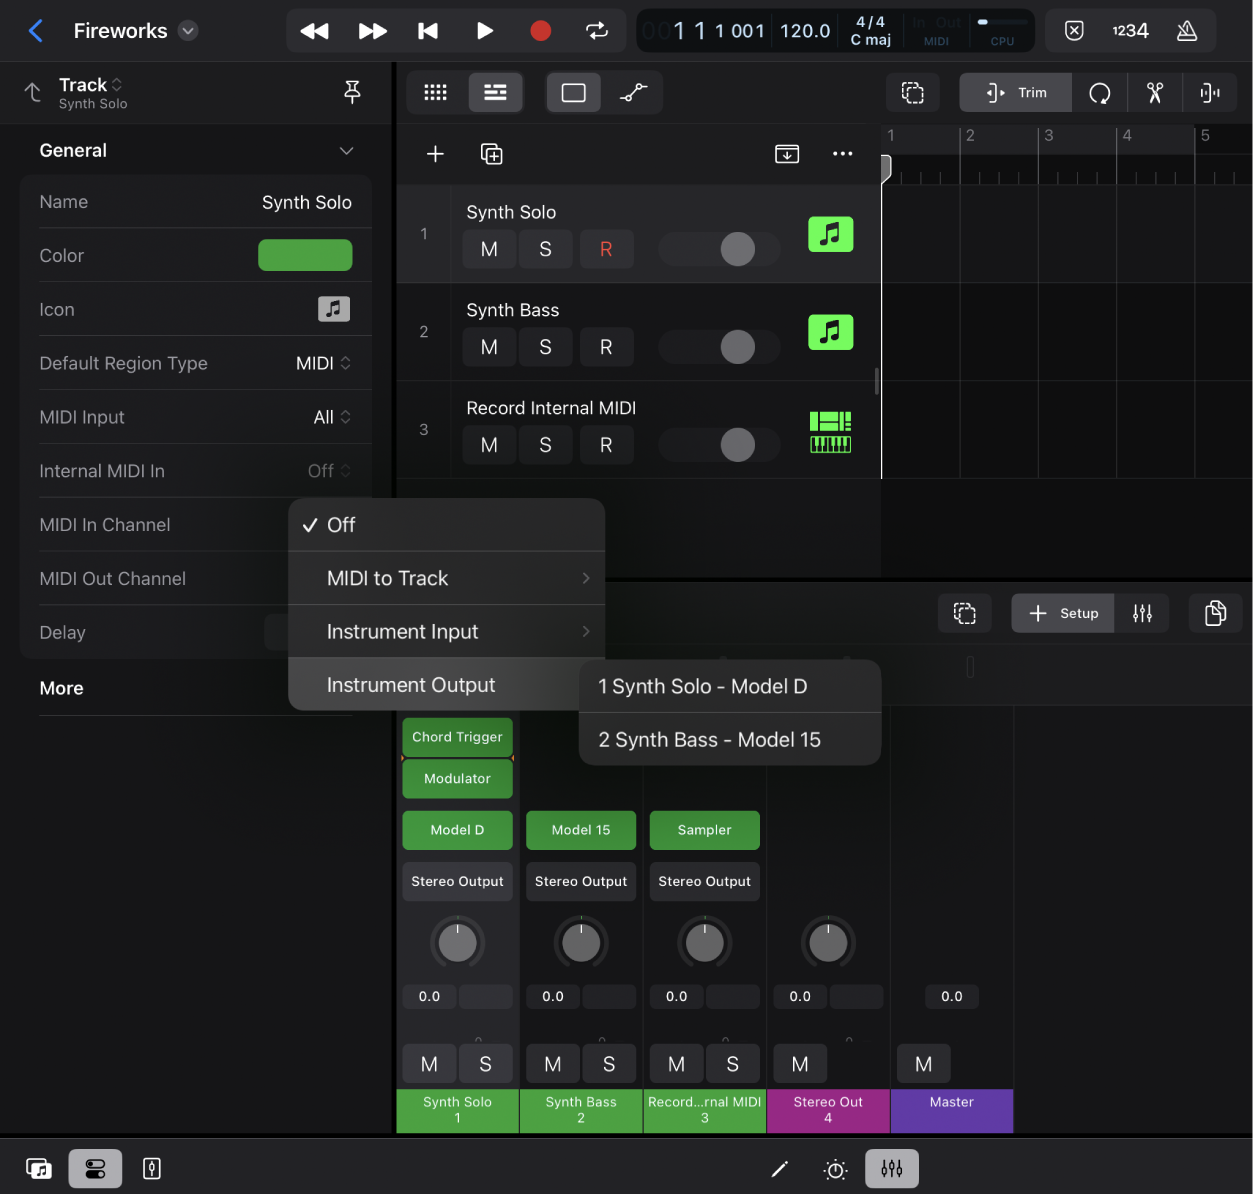Edit the Name field showing Synth Solo
Image resolution: width=1254 pixels, height=1194 pixels.
point(307,202)
